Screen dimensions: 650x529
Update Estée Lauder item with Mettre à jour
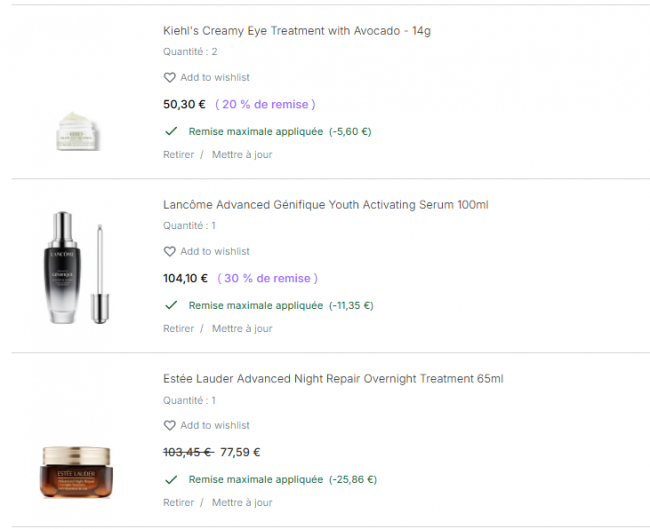[x=242, y=502]
